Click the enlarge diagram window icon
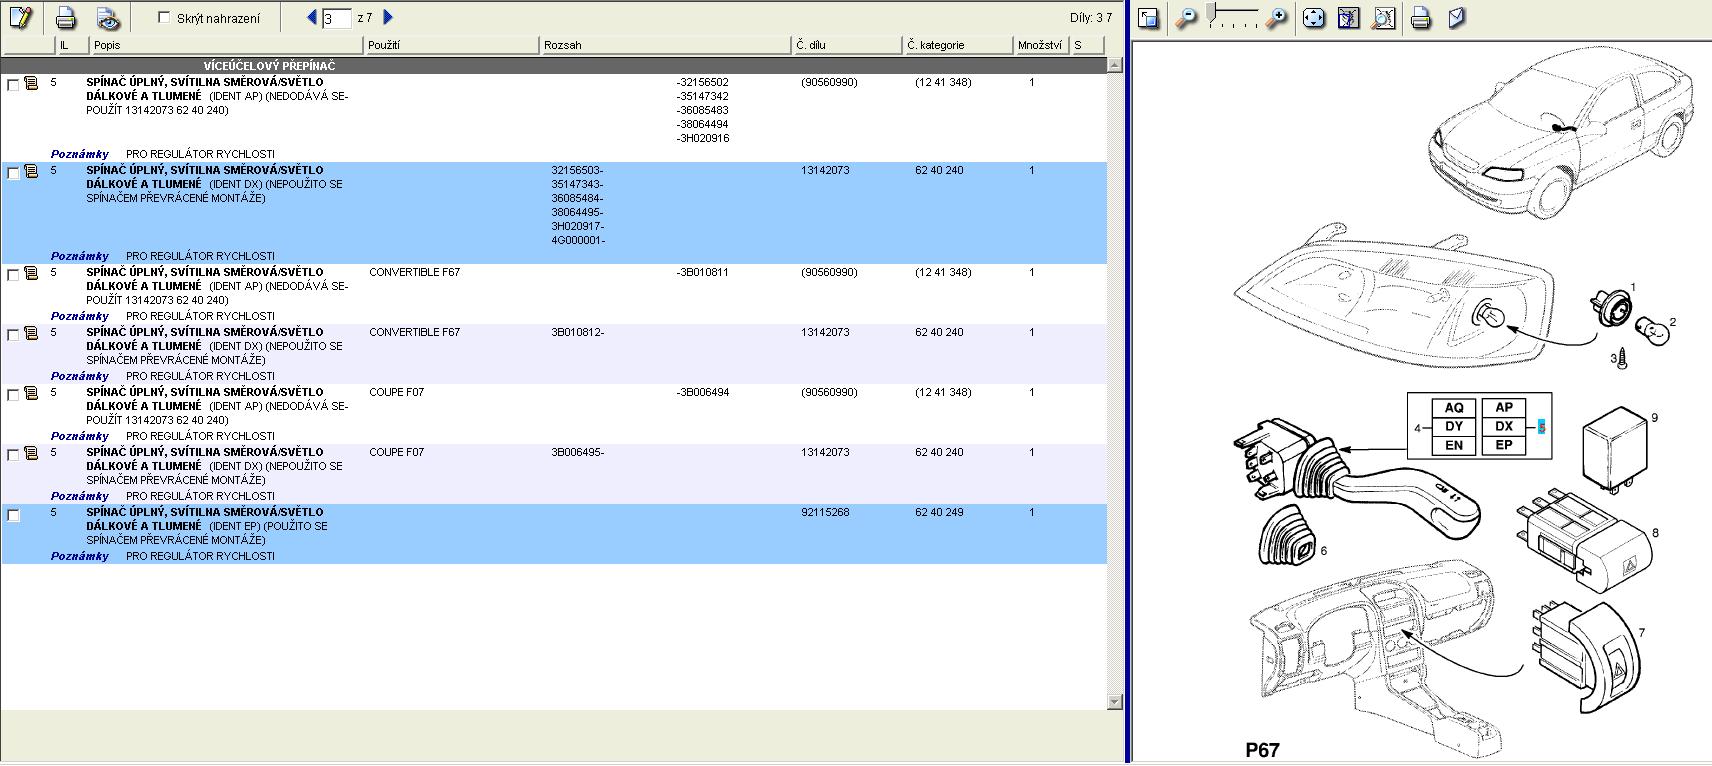Image resolution: width=1712 pixels, height=766 pixels. pos(1149,18)
